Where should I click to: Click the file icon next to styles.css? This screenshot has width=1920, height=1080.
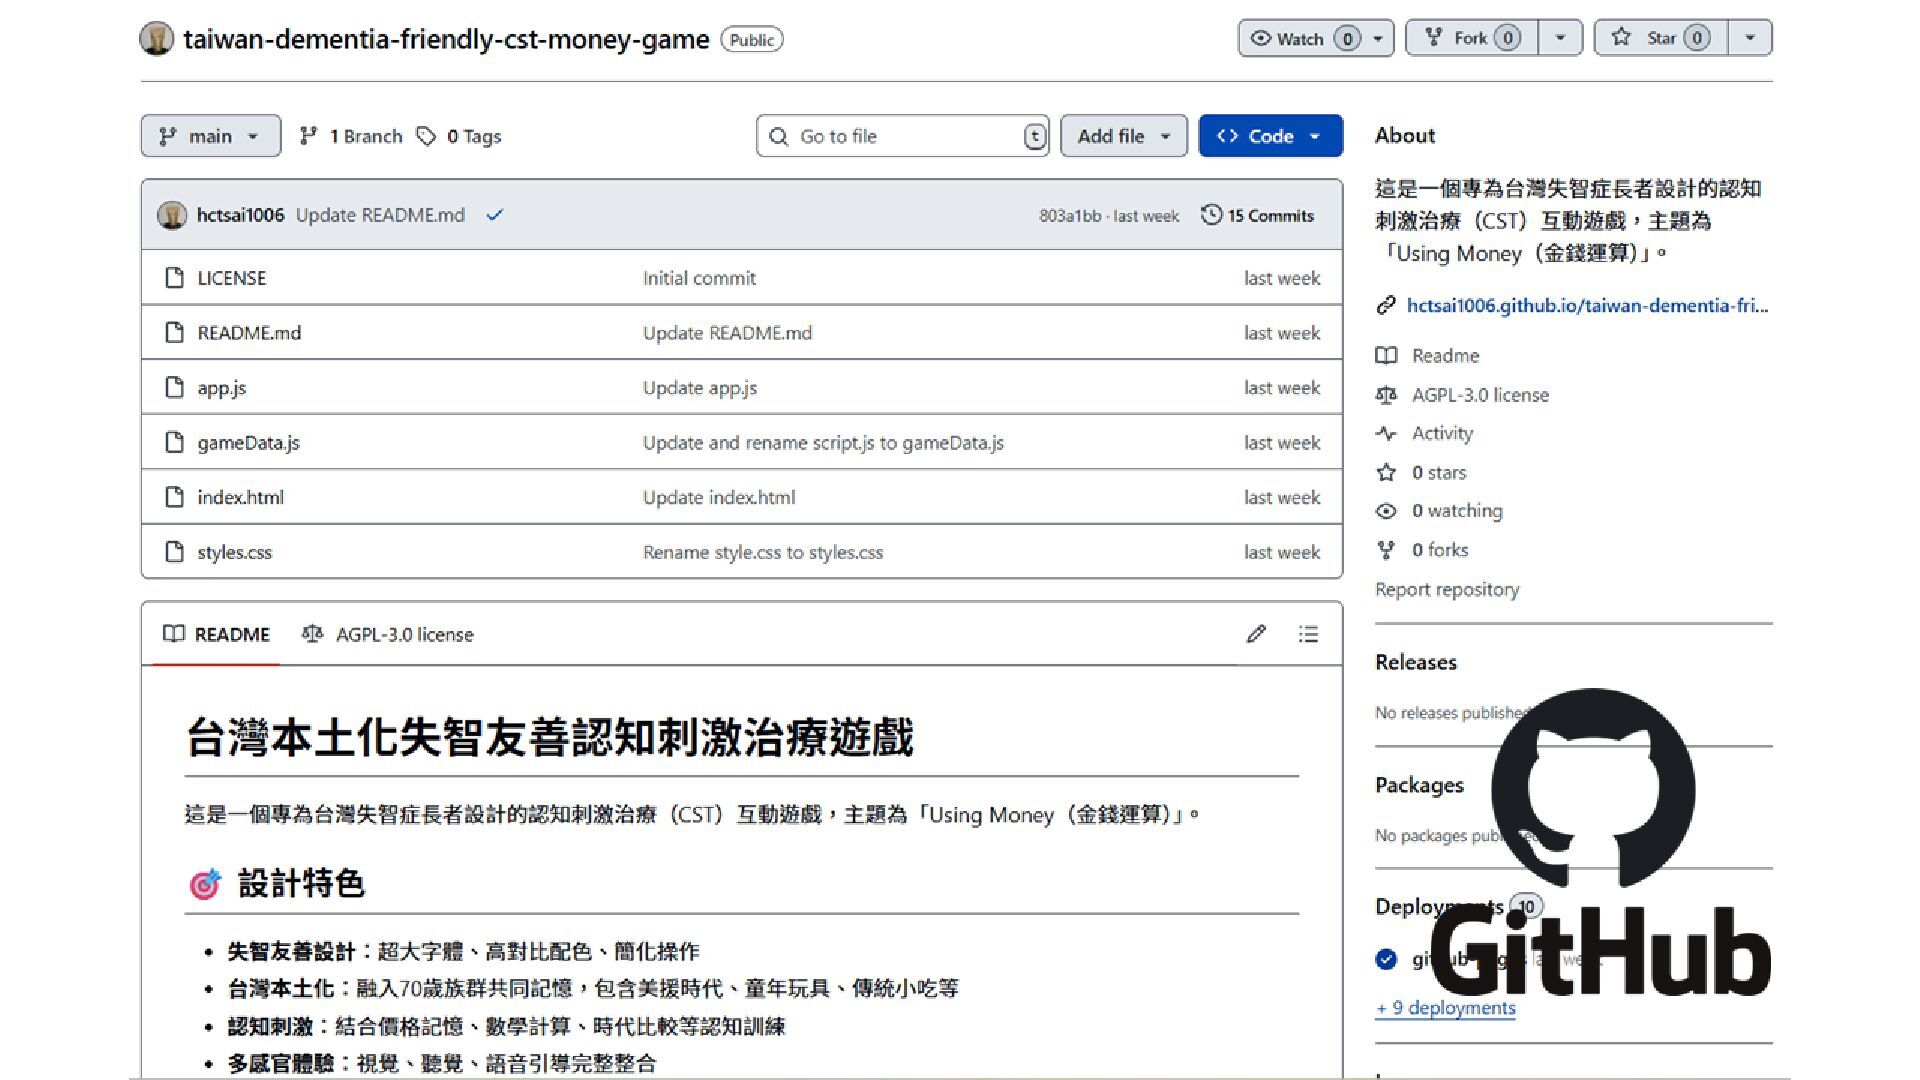pyautogui.click(x=174, y=552)
